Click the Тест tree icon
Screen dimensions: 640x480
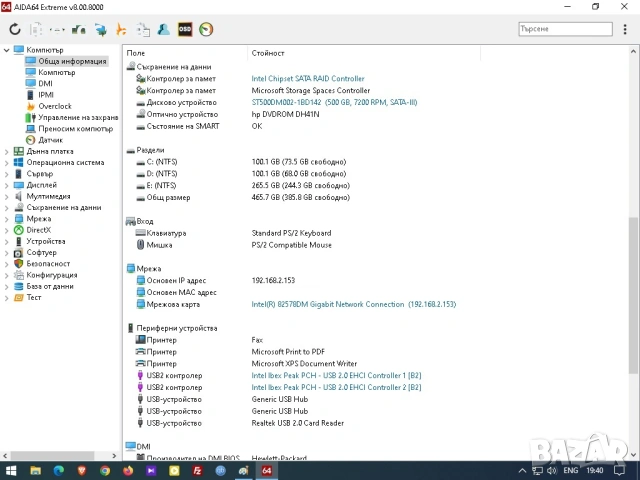point(18,298)
